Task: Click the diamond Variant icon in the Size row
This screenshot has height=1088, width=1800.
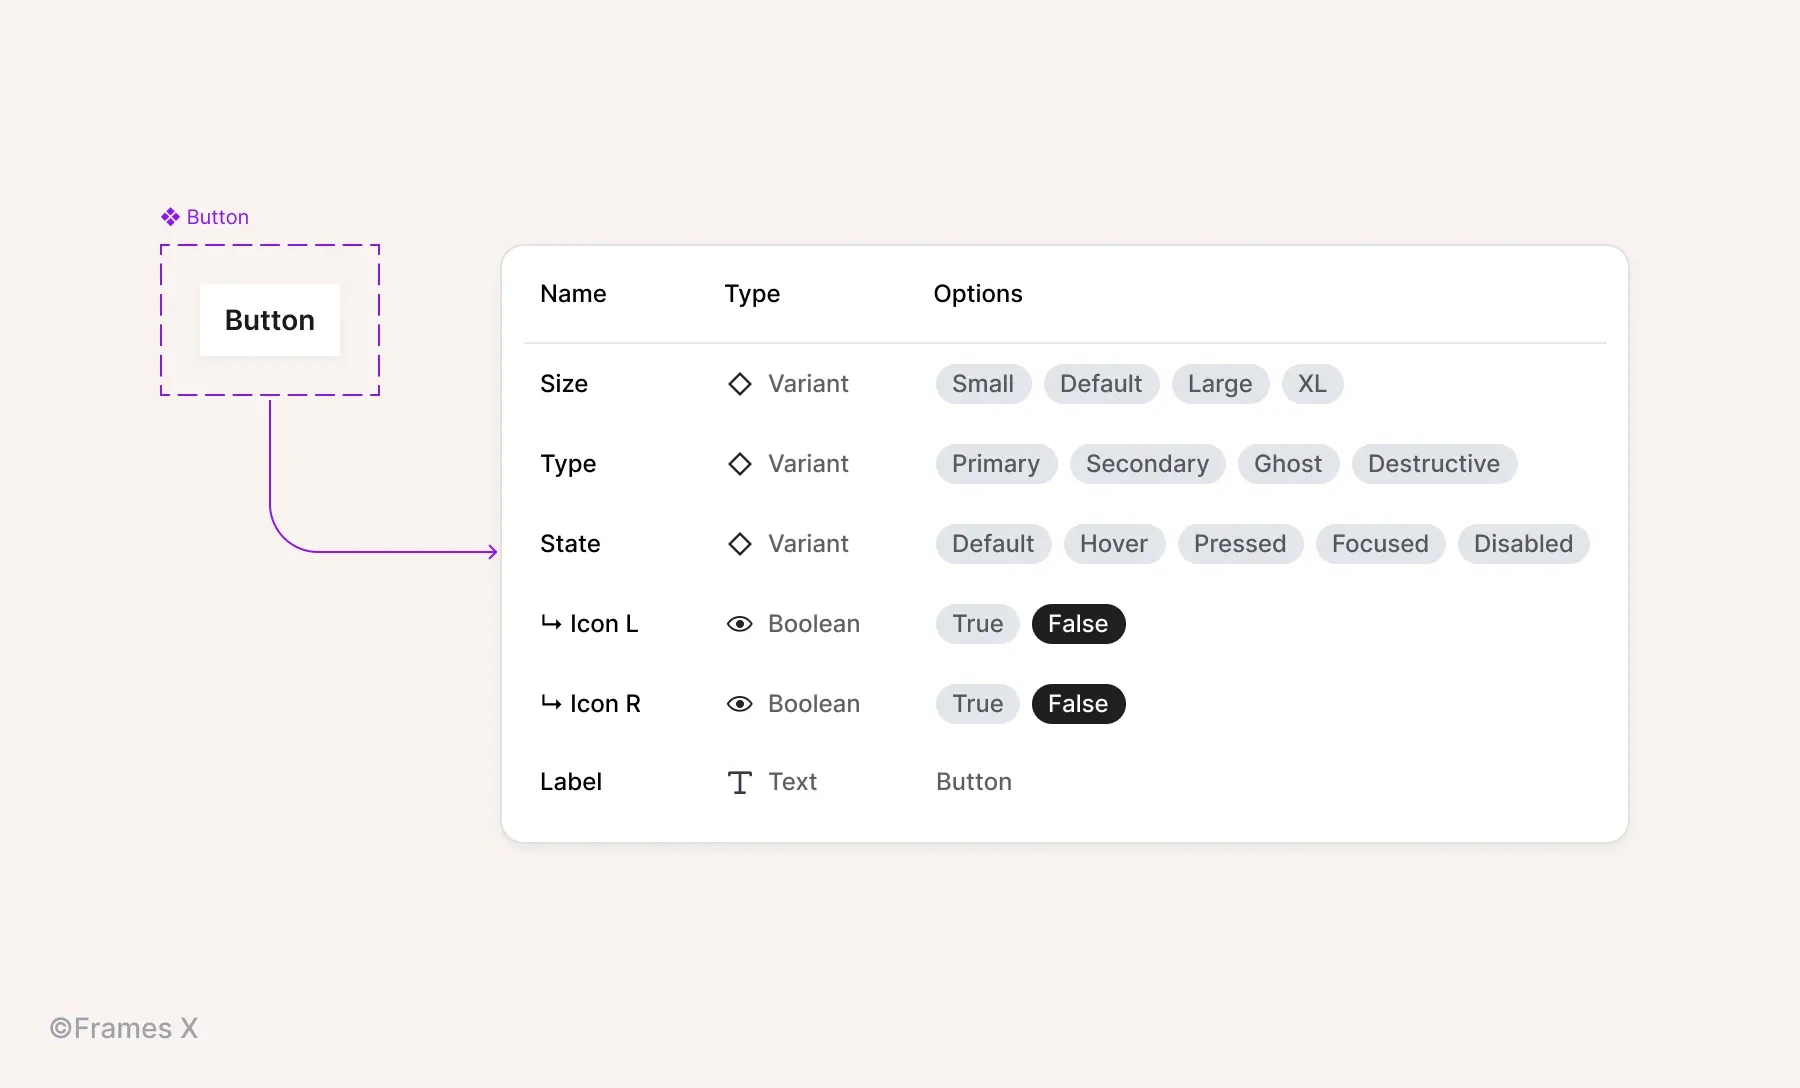Action: click(x=740, y=384)
